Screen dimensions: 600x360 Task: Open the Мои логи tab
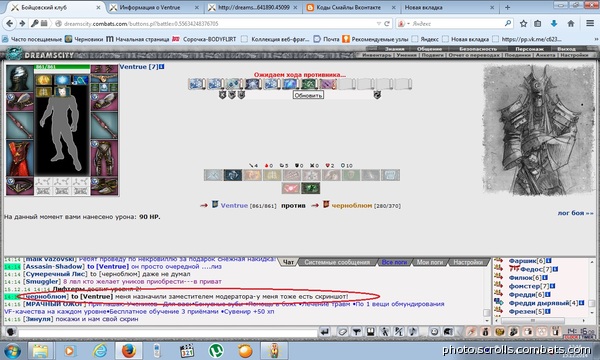coord(430,262)
